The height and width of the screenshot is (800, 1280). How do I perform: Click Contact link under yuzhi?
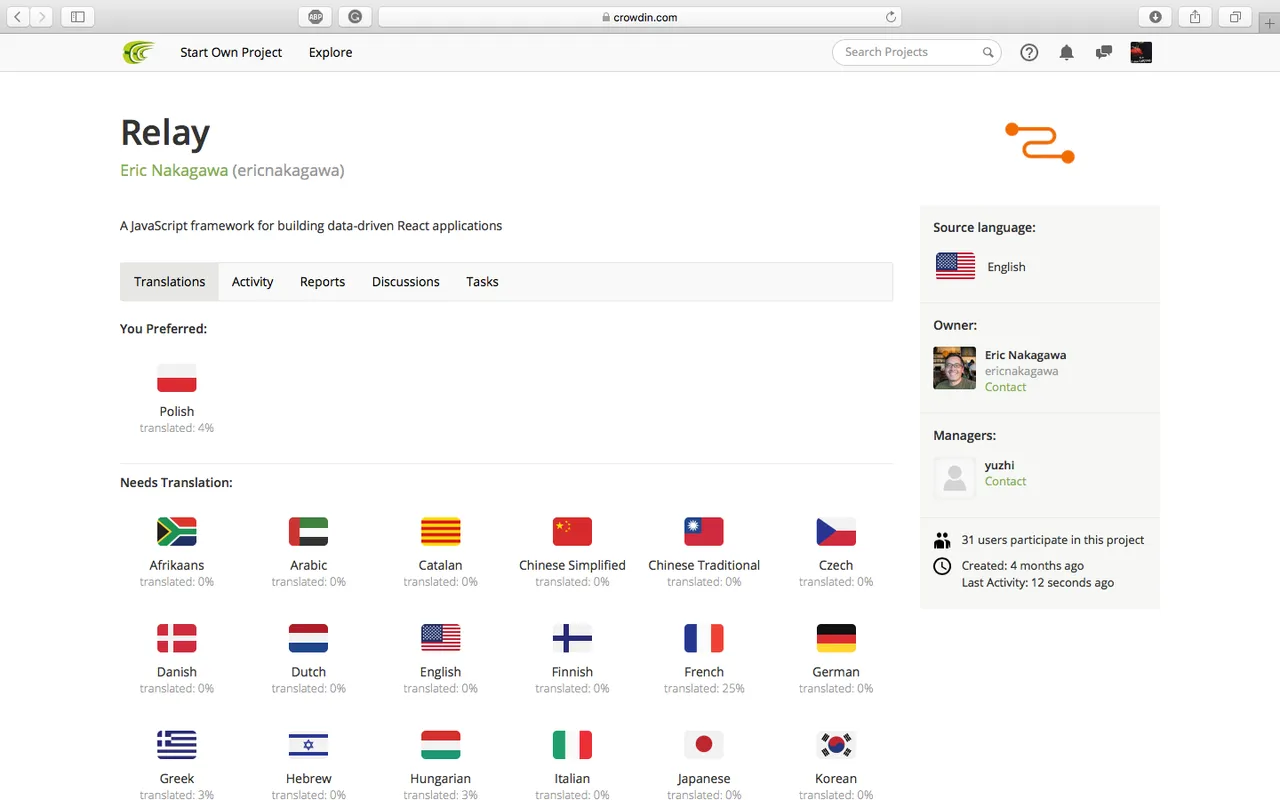point(1005,481)
